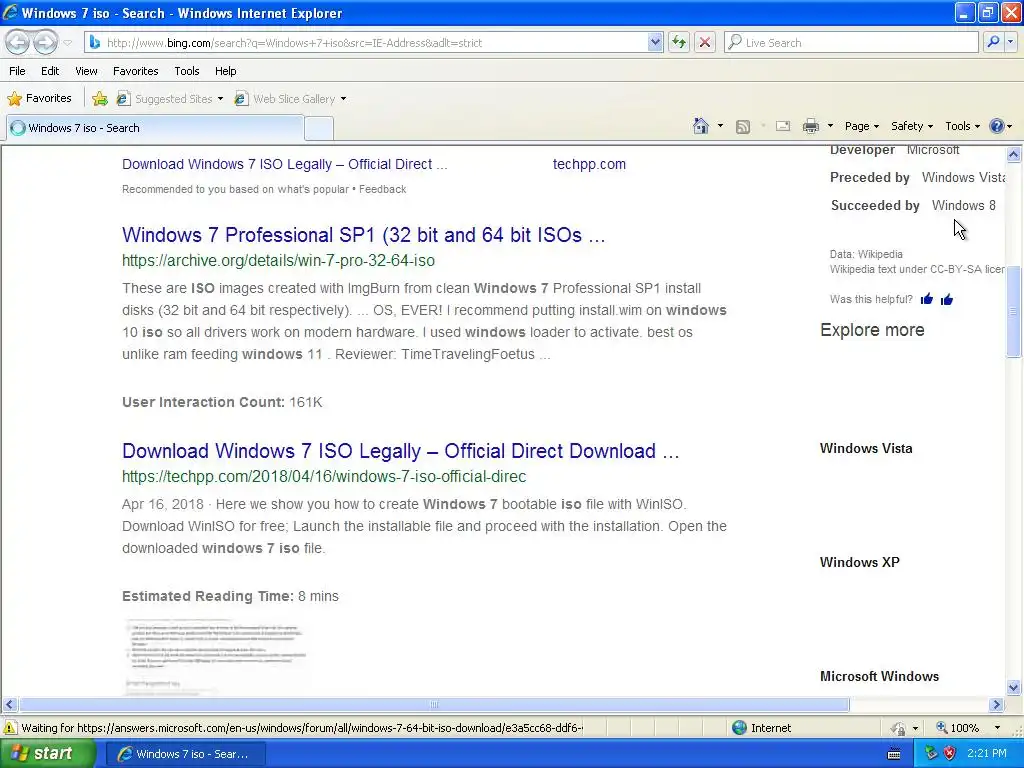Click the status bar warning icon
Image resolution: width=1024 pixels, height=768 pixels.
tap(10, 728)
